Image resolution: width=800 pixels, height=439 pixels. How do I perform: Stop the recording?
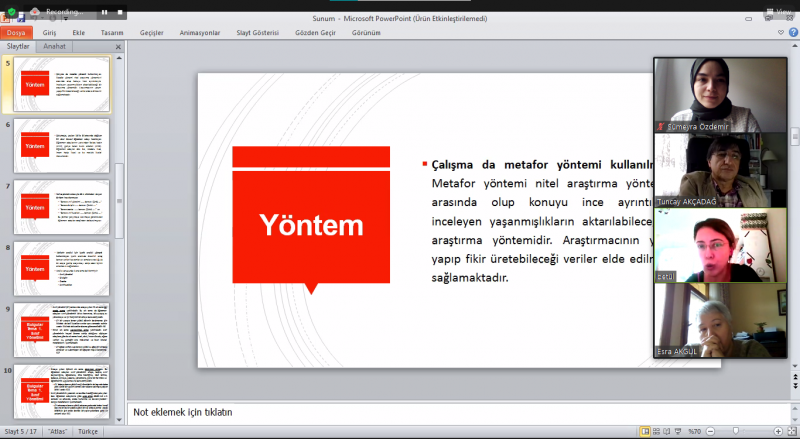[x=119, y=12]
